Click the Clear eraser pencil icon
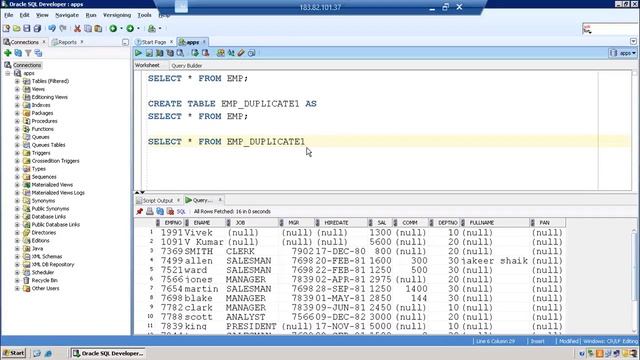The height and width of the screenshot is (360, 640). click(x=241, y=53)
